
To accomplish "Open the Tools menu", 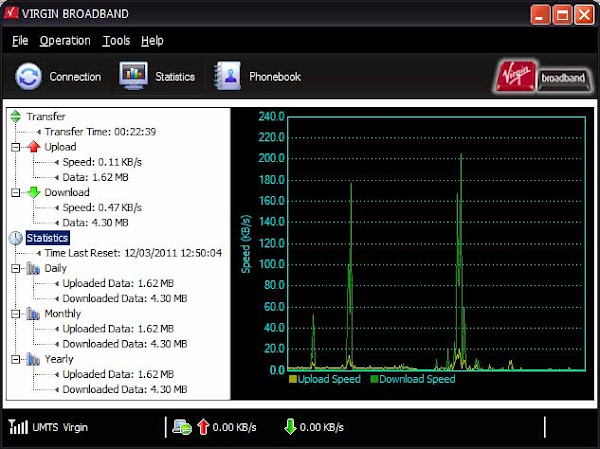I will [x=116, y=40].
